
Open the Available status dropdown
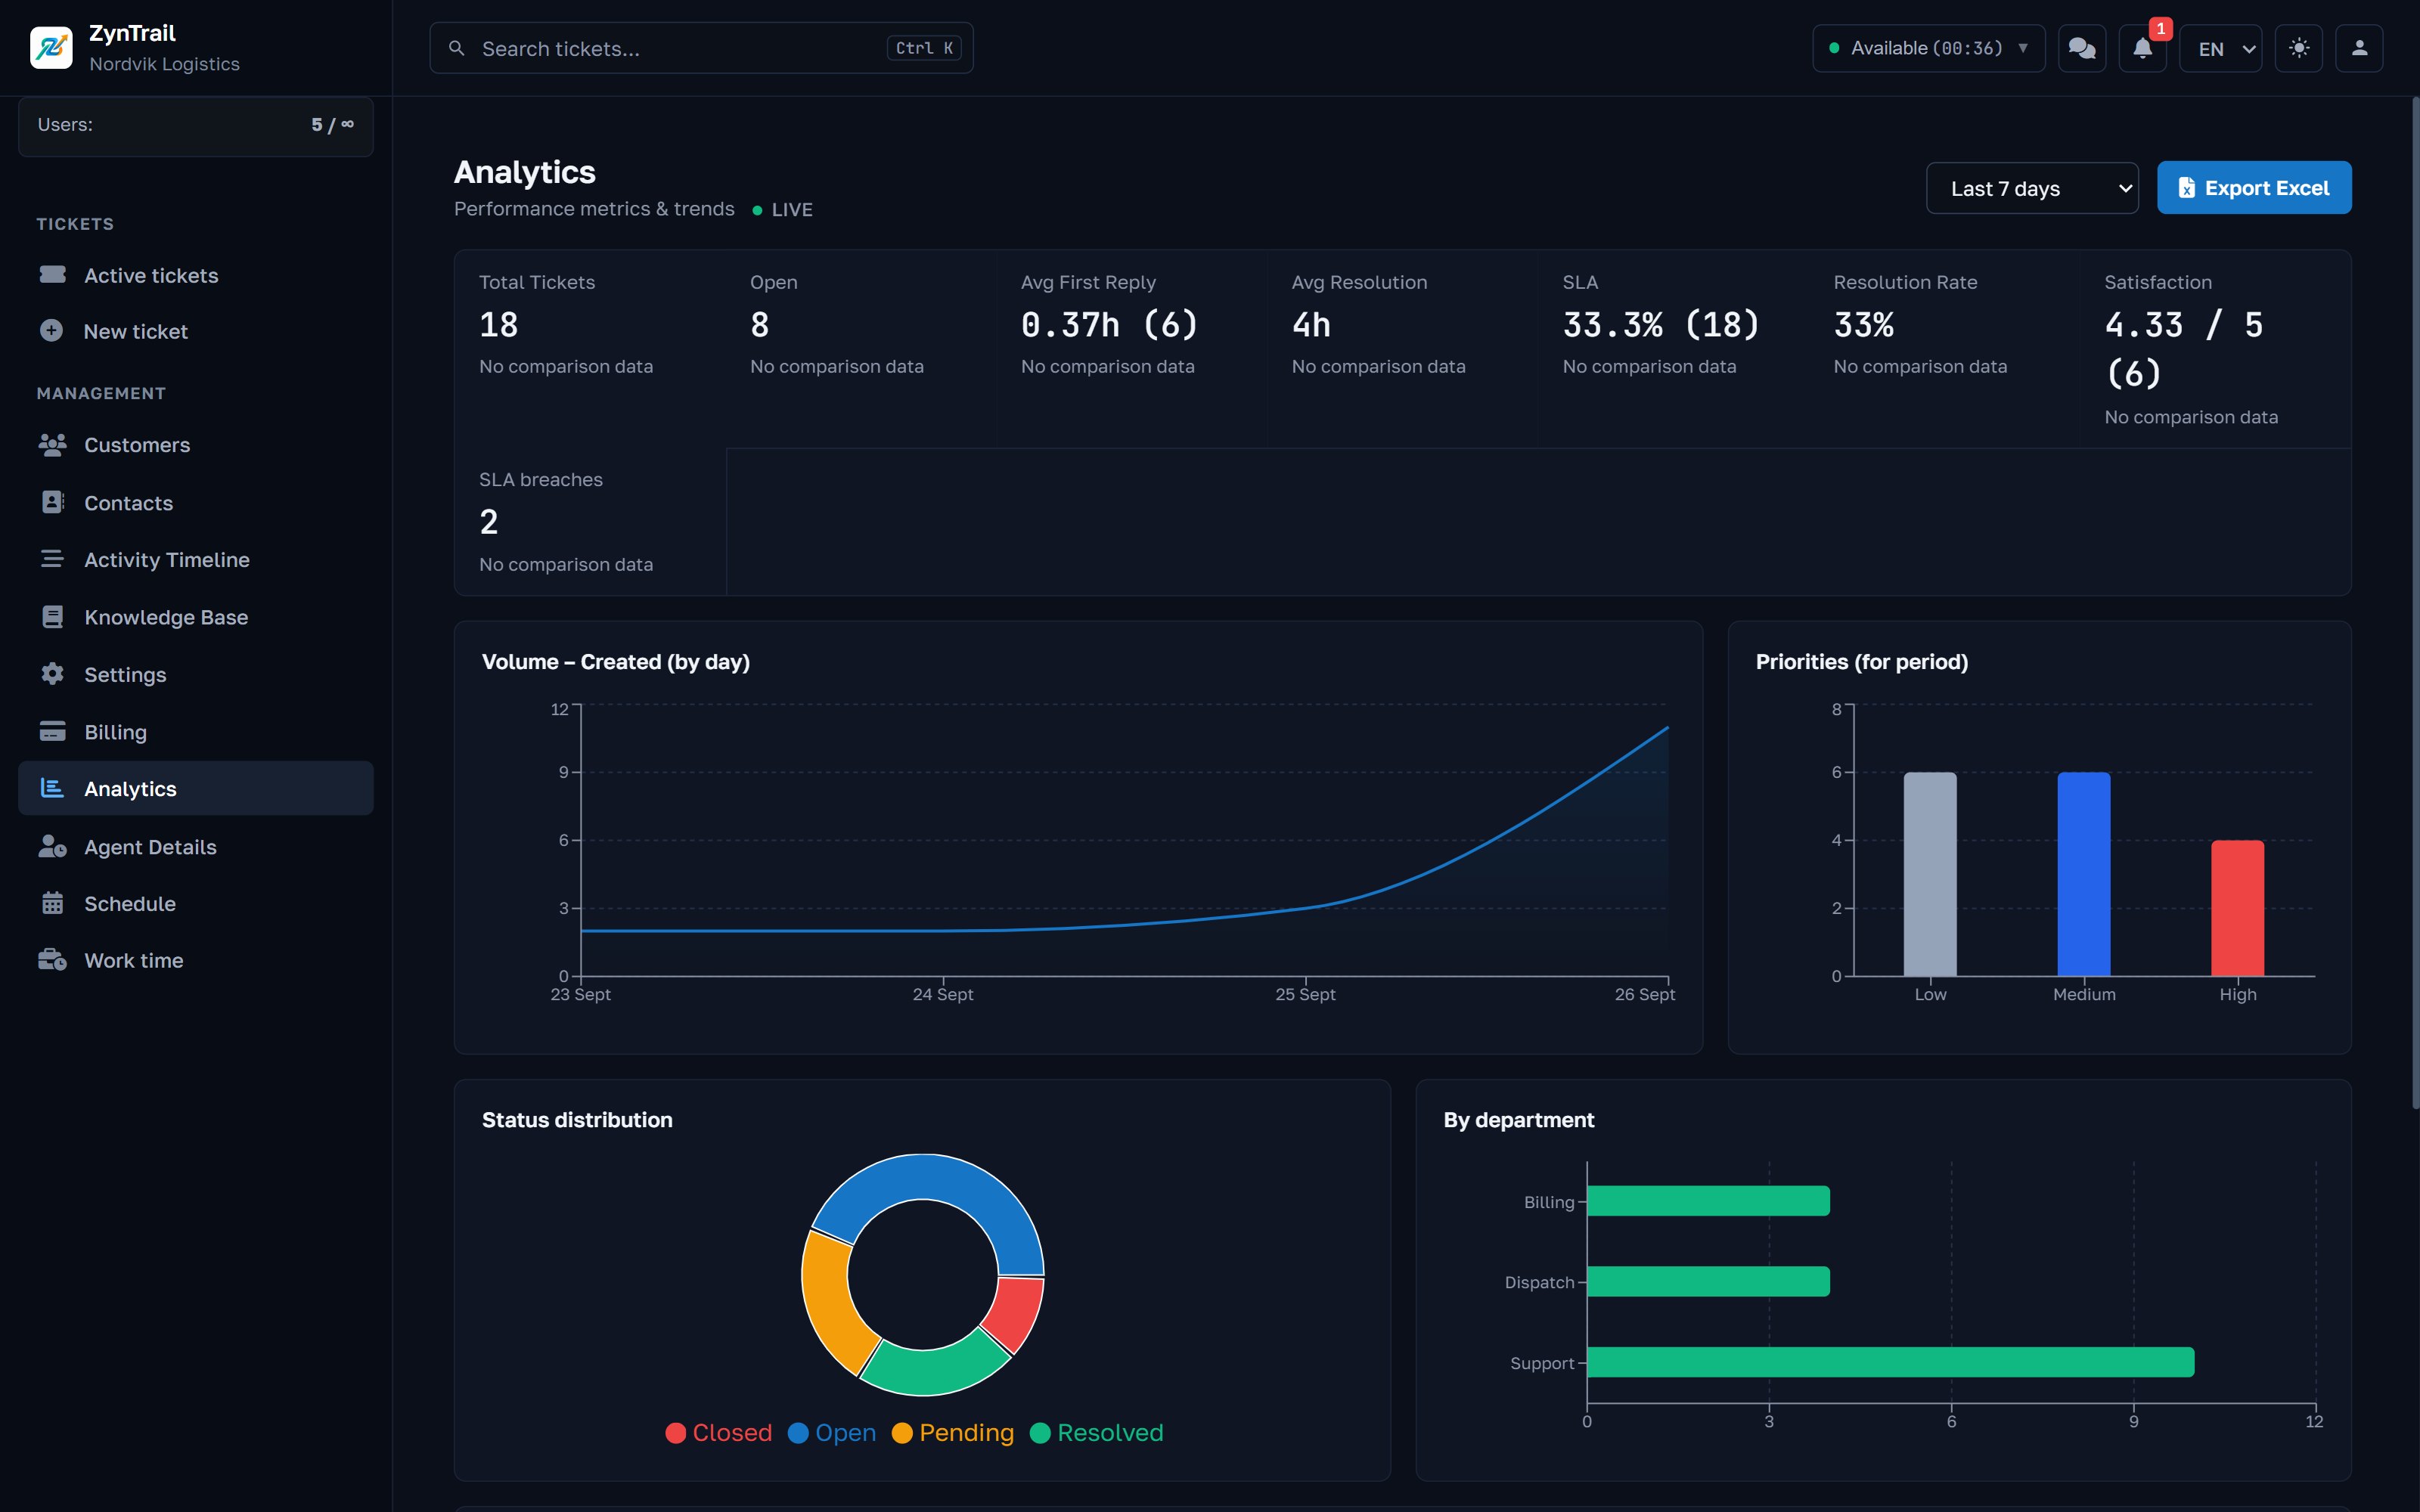pyautogui.click(x=1928, y=48)
